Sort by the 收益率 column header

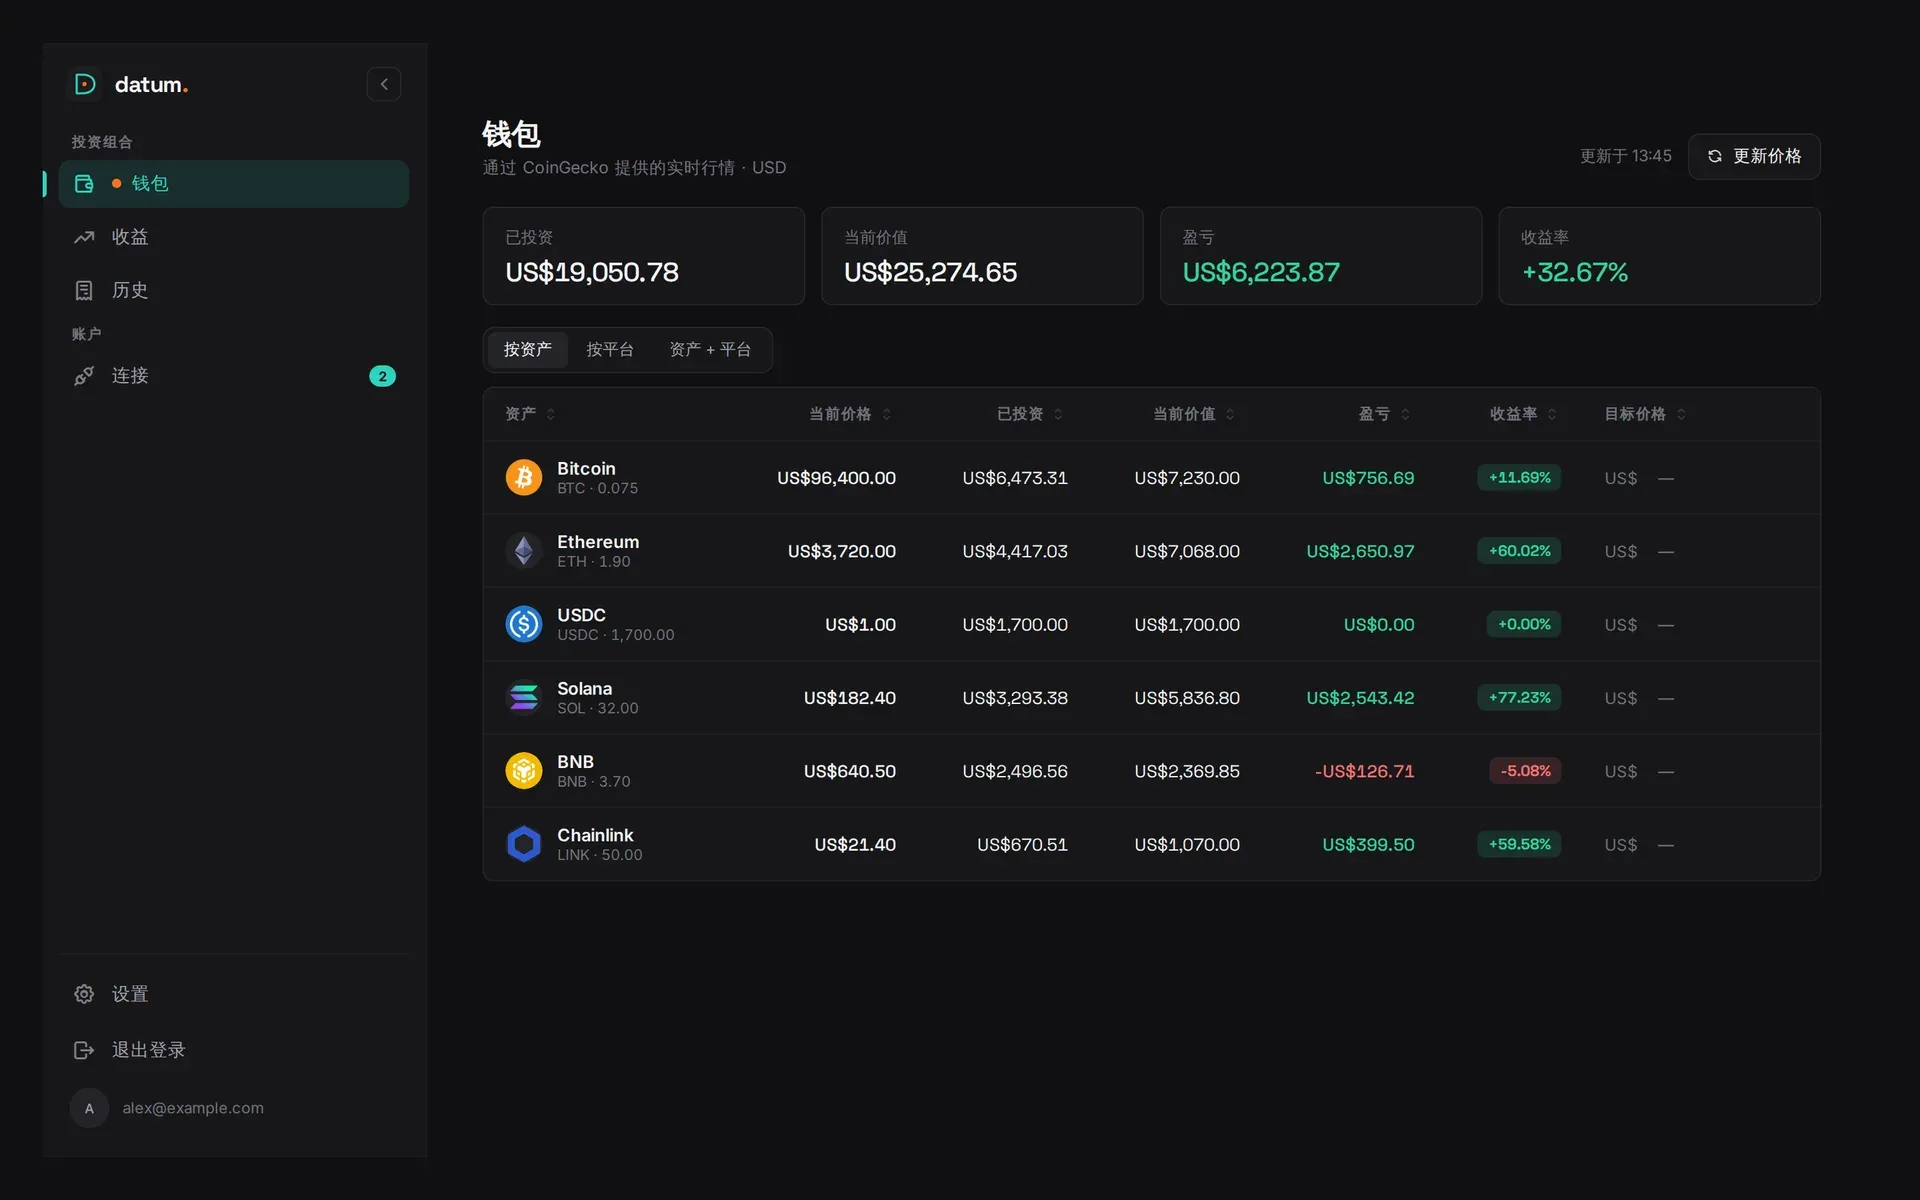point(1523,414)
